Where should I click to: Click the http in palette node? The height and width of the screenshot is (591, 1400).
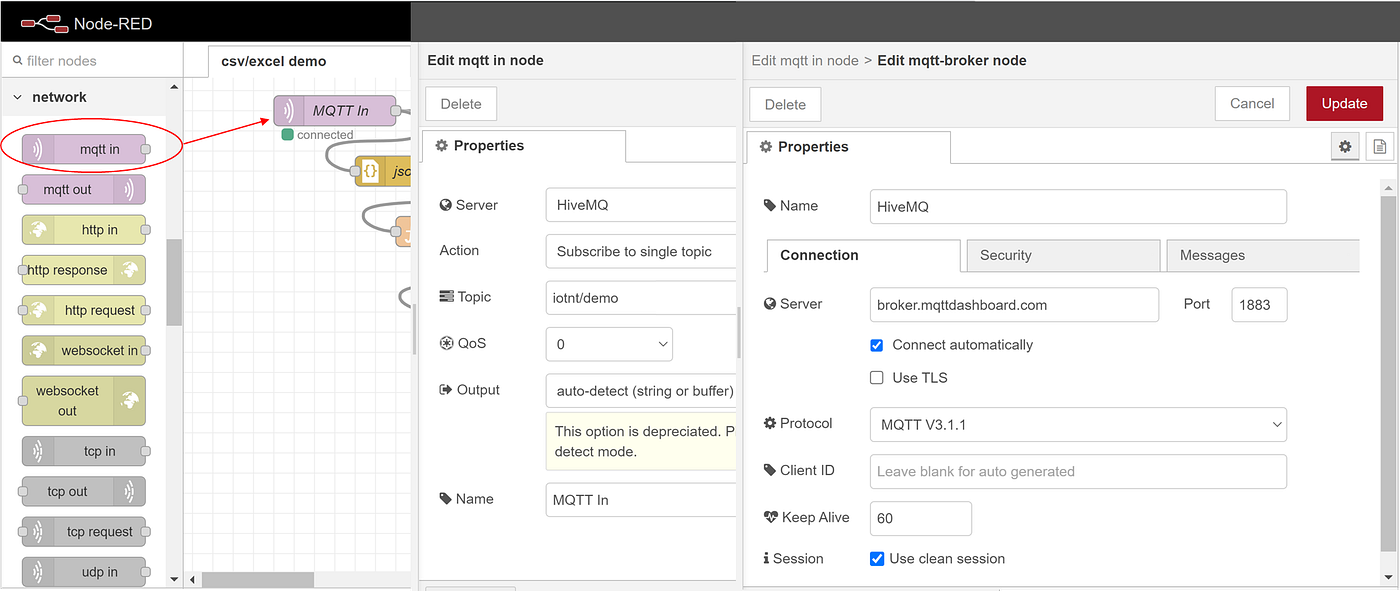pyautogui.click(x=84, y=230)
